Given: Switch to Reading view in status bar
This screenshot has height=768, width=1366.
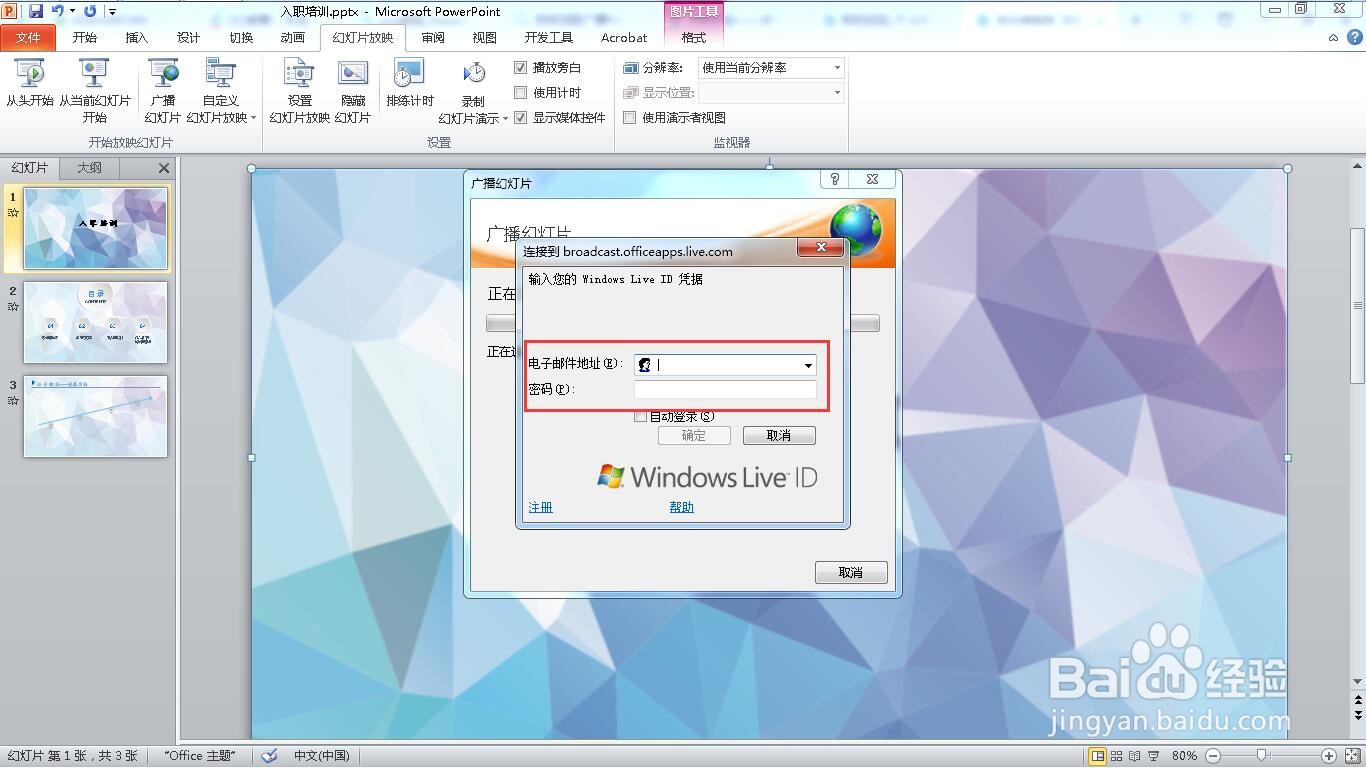Looking at the screenshot, I should click(x=1135, y=756).
